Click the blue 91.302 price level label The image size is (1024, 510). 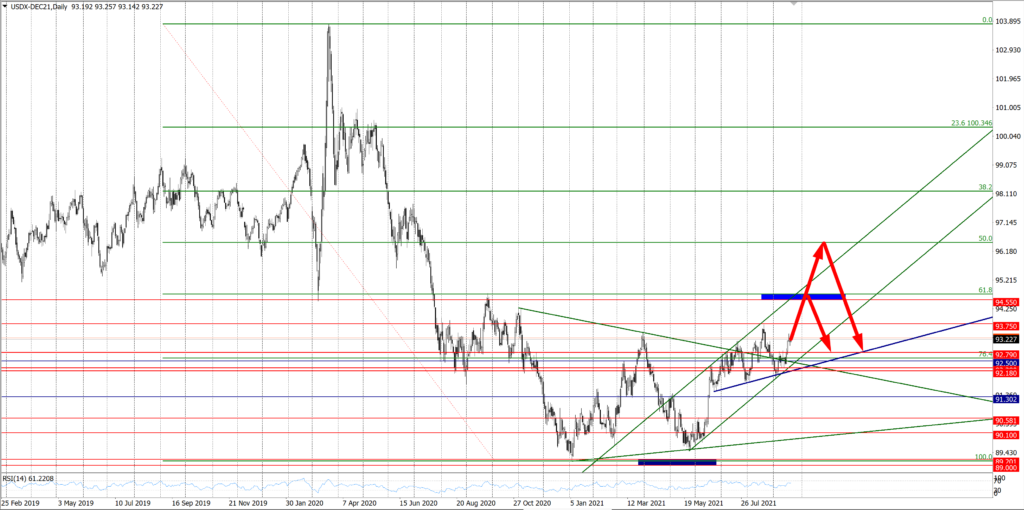pyautogui.click(x=1007, y=399)
